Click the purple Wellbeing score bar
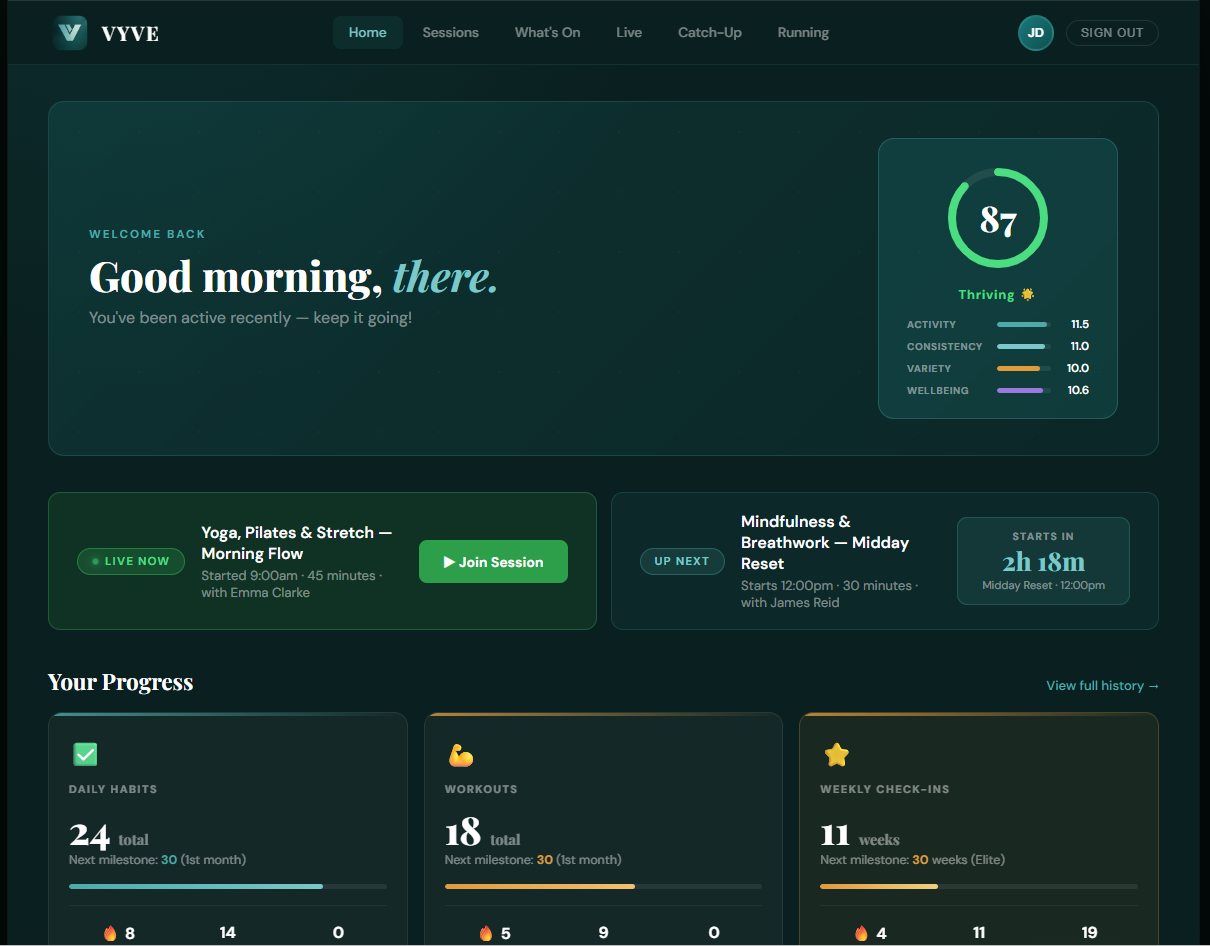 [x=1023, y=391]
